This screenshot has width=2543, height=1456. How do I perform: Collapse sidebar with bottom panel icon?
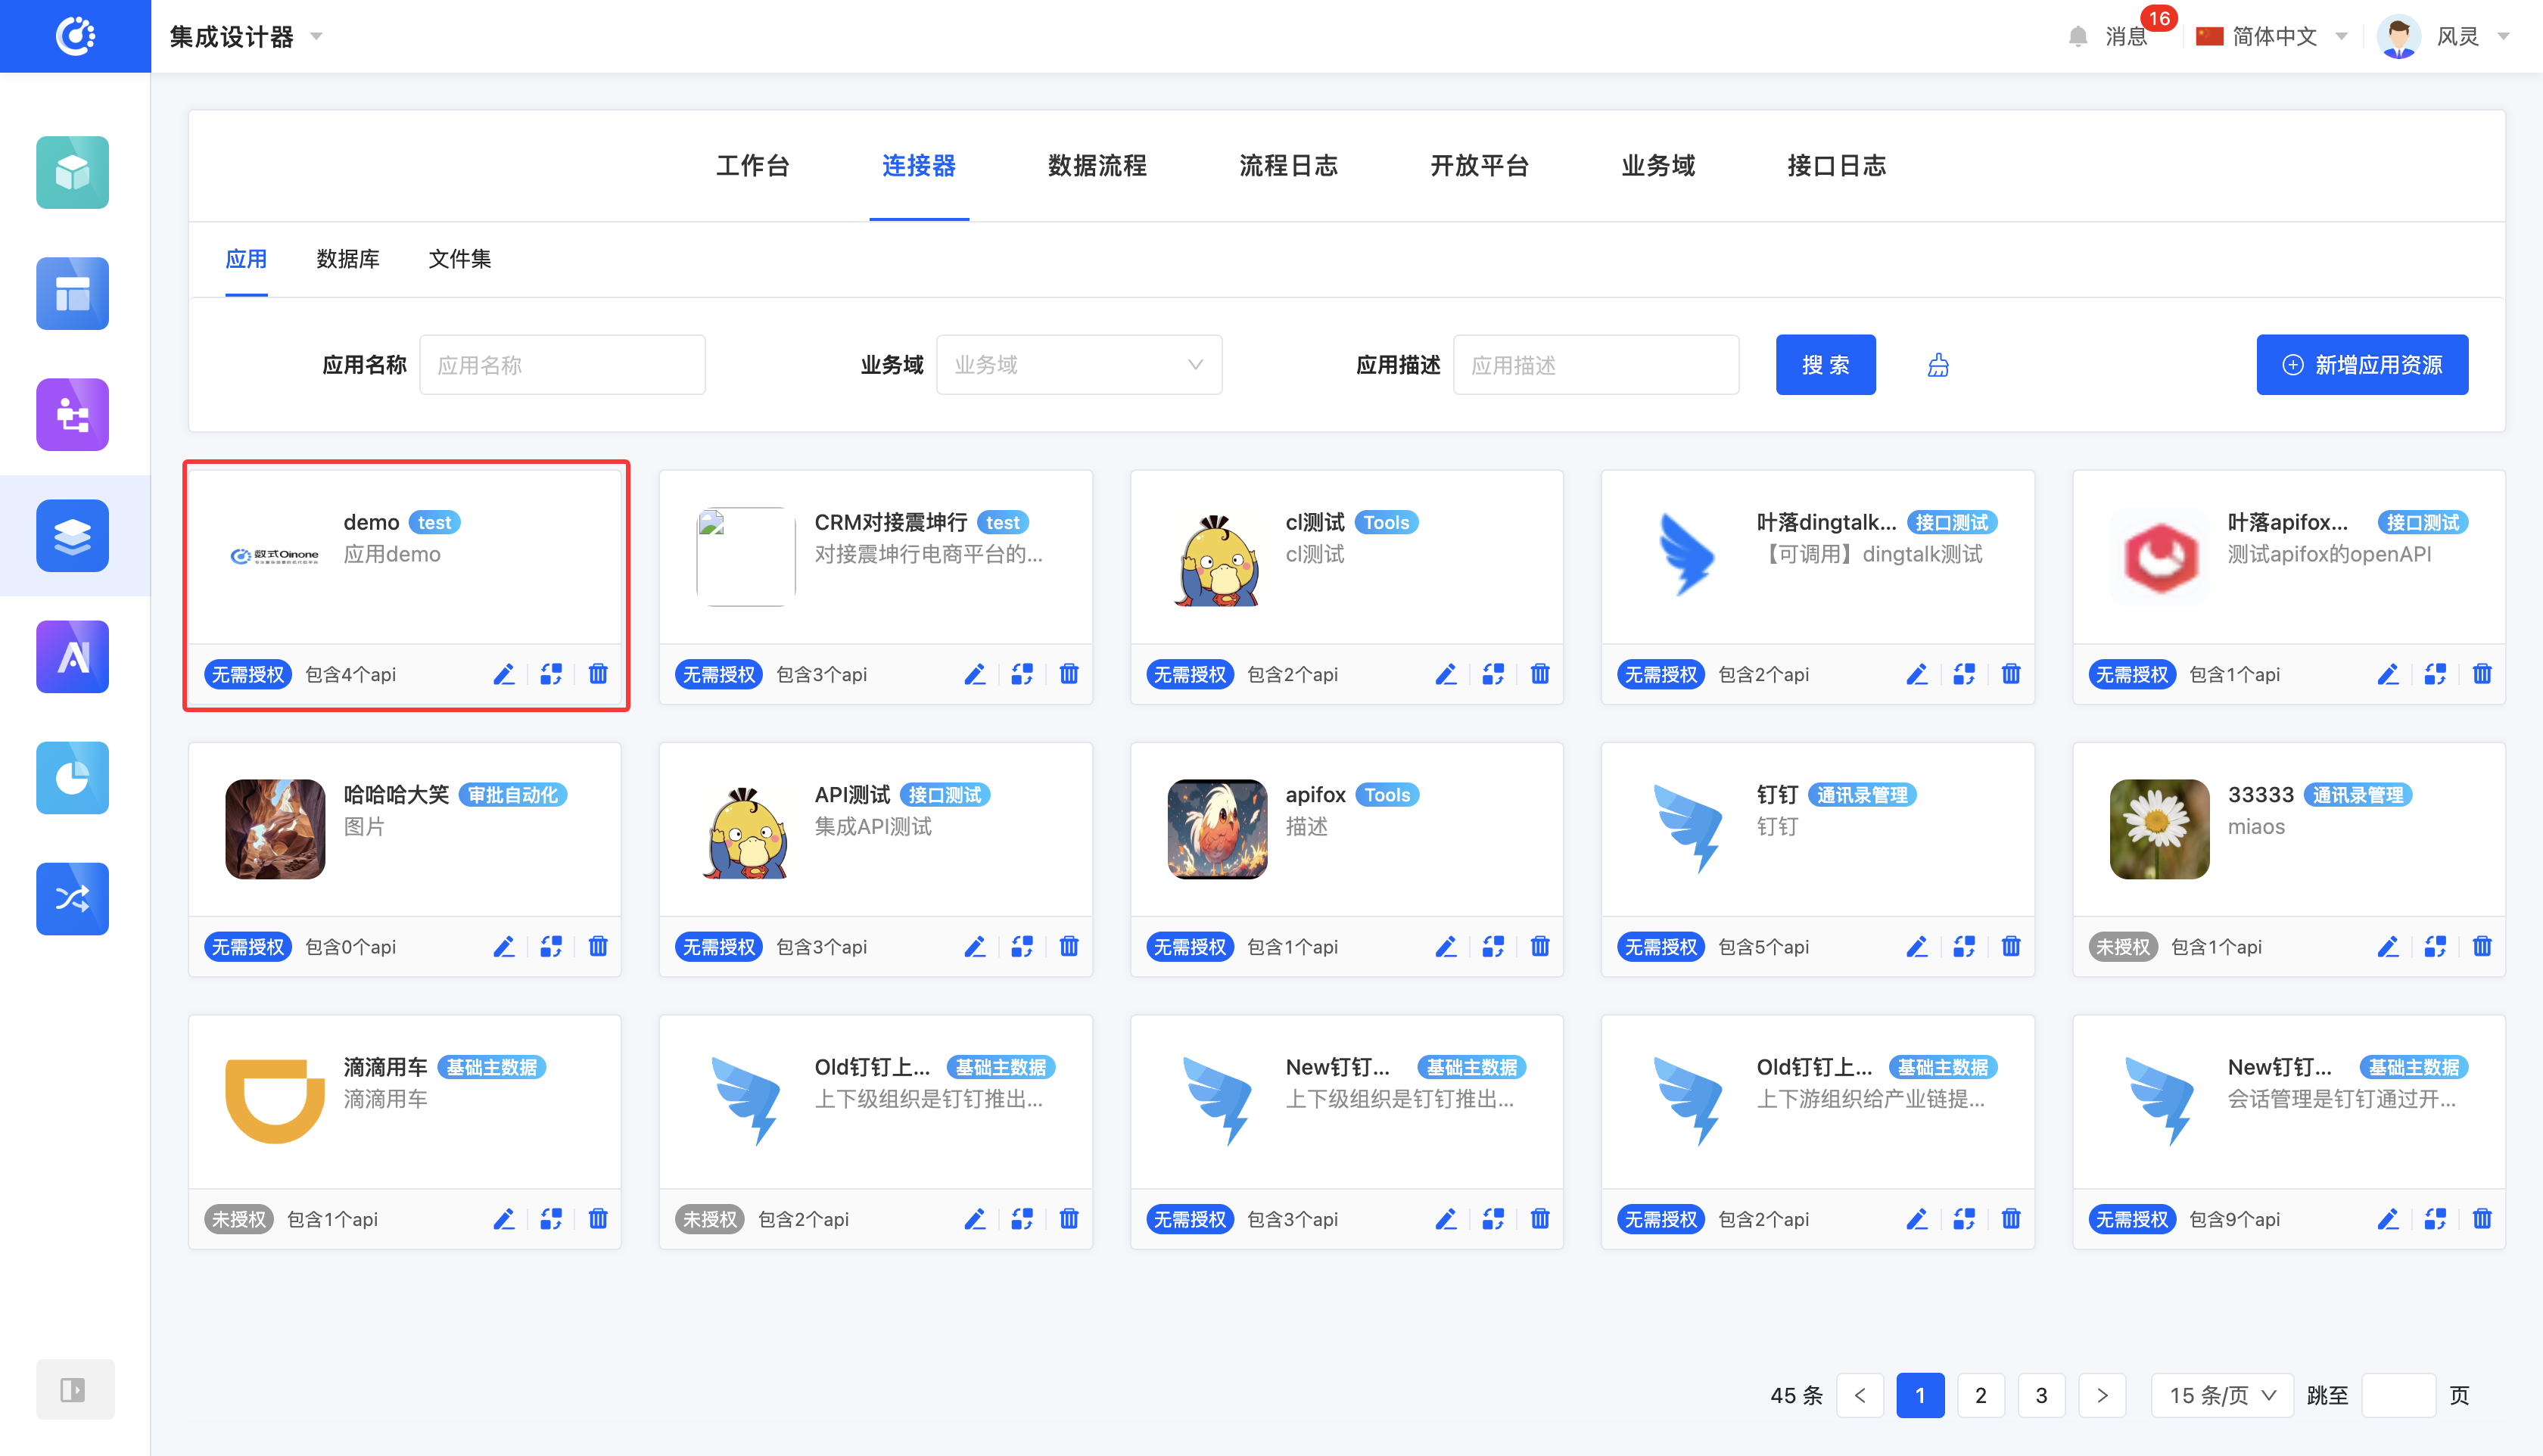72,1389
